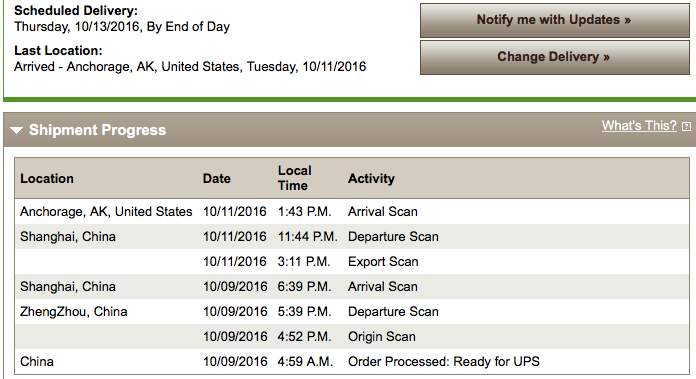The image size is (696, 379).
Task: Select the Shanghai 11:44 P.M. Departure Scan row
Action: [352, 237]
